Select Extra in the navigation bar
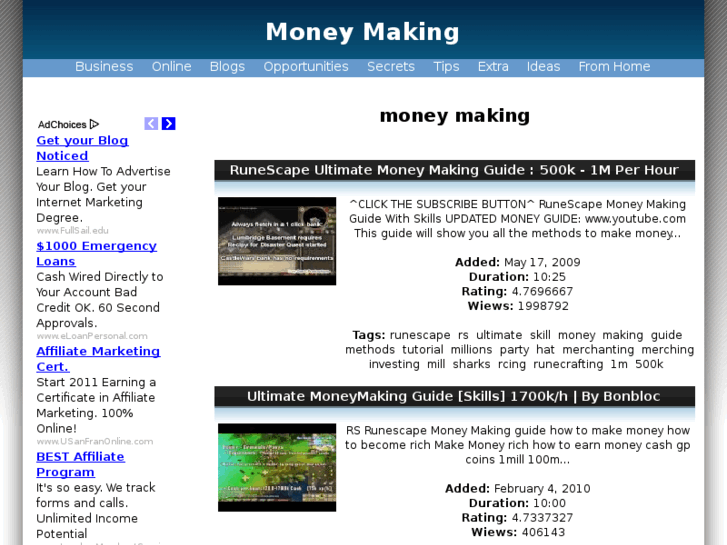The image size is (727, 545). [x=493, y=67]
